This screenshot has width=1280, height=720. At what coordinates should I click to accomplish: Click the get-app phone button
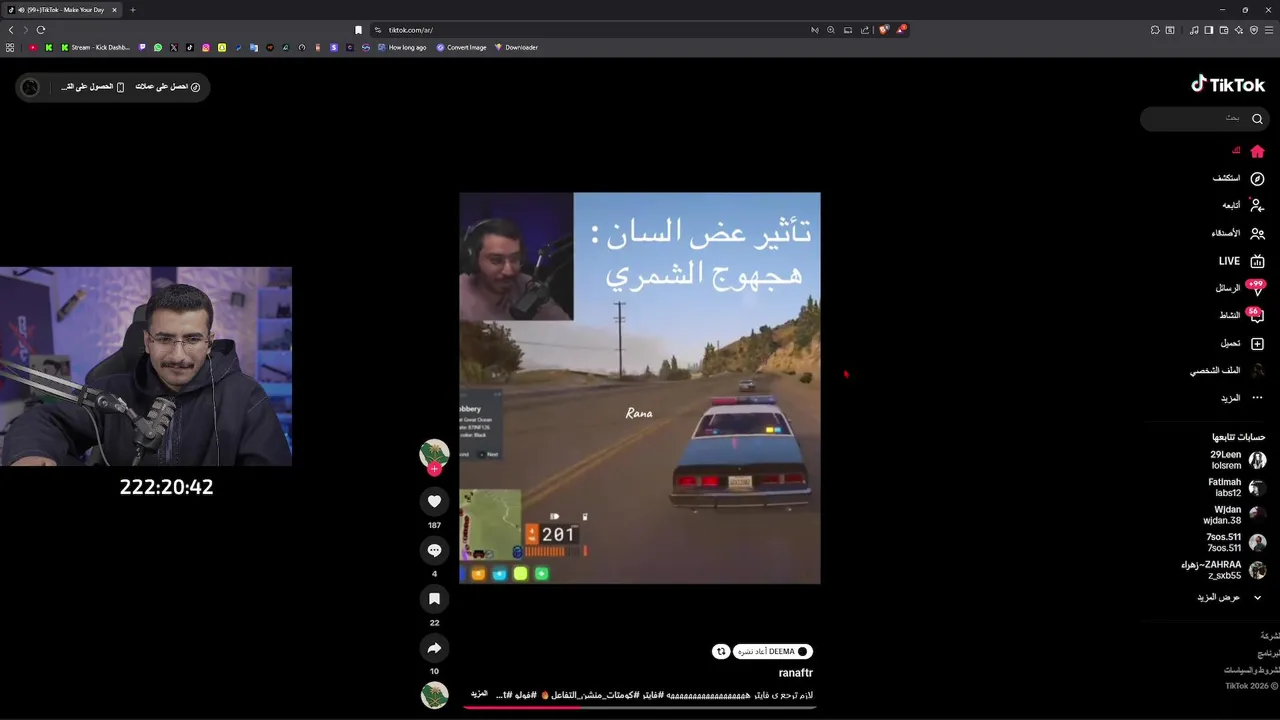(93, 87)
